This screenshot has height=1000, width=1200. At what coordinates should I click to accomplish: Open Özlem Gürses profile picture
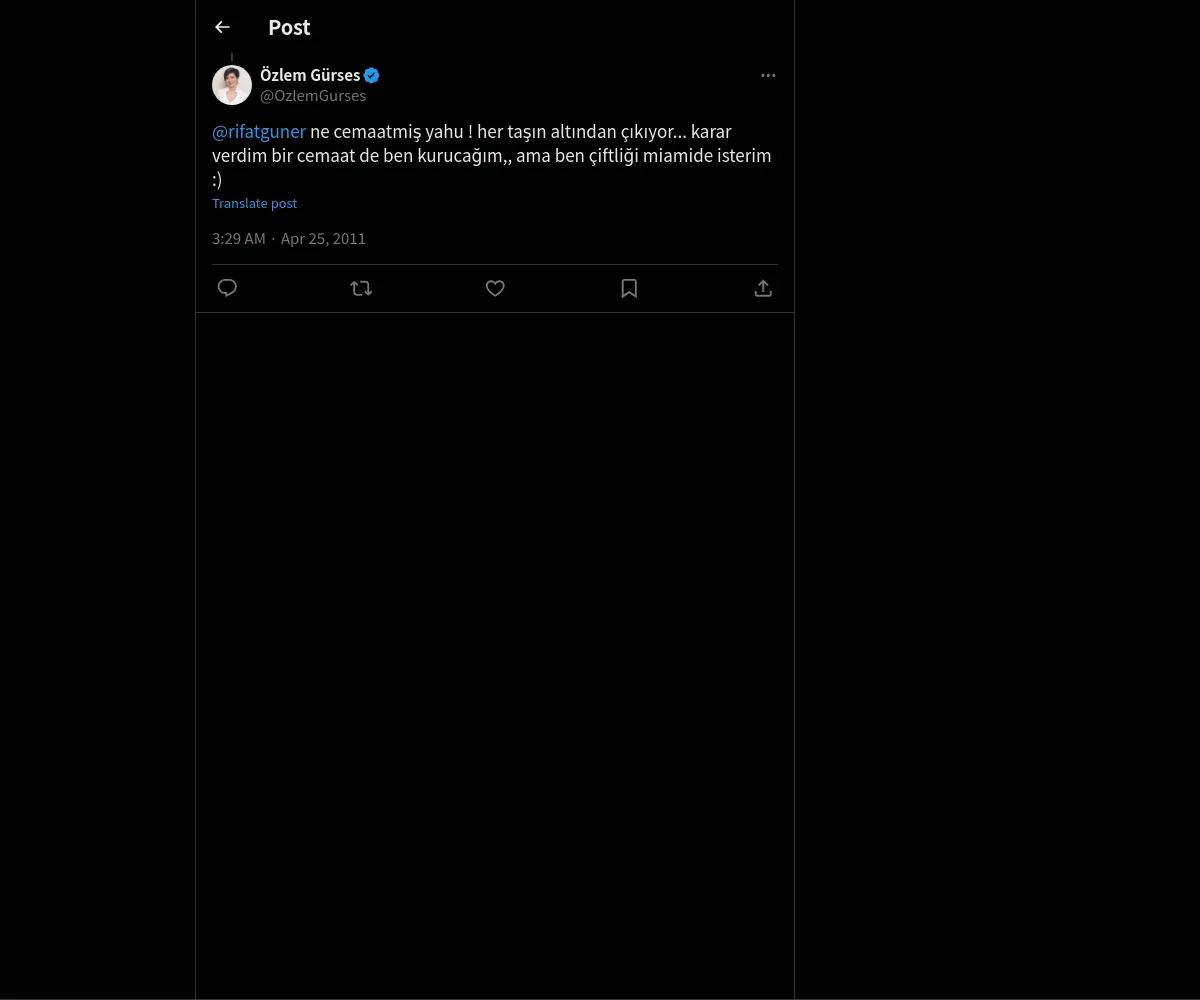tap(232, 85)
